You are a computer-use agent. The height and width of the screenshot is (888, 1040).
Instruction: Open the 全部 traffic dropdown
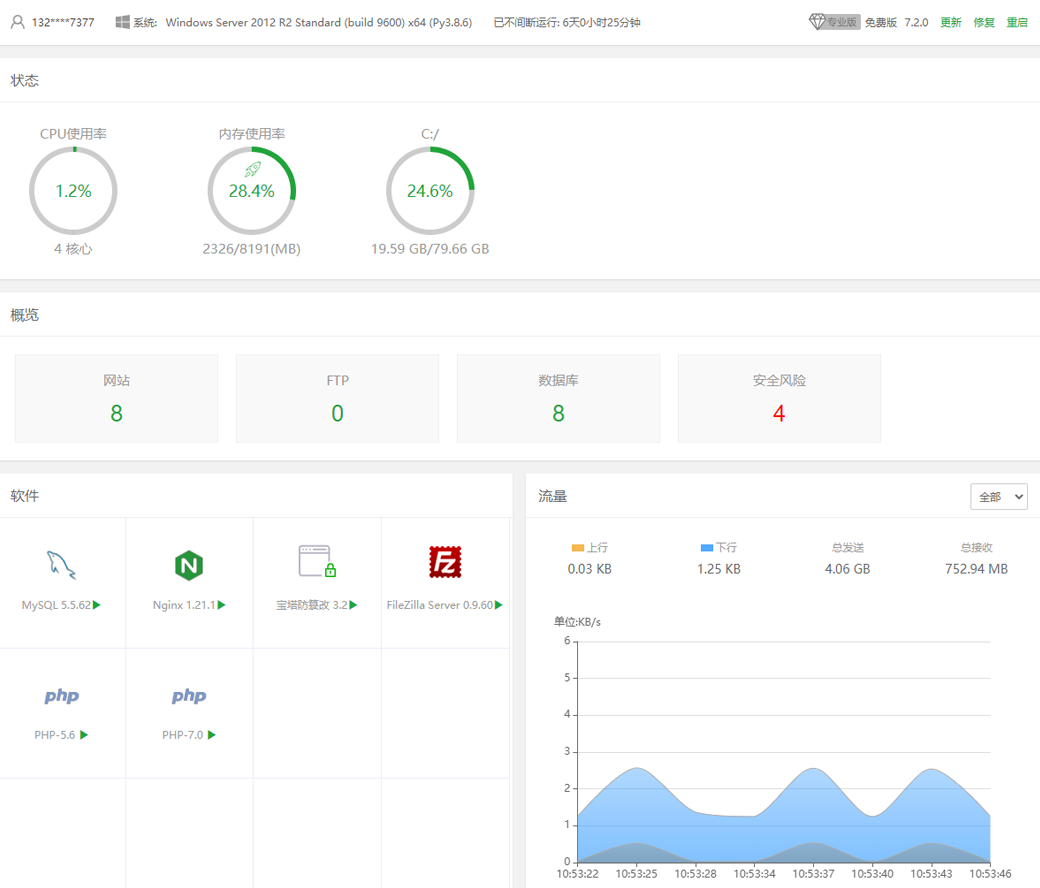998,496
